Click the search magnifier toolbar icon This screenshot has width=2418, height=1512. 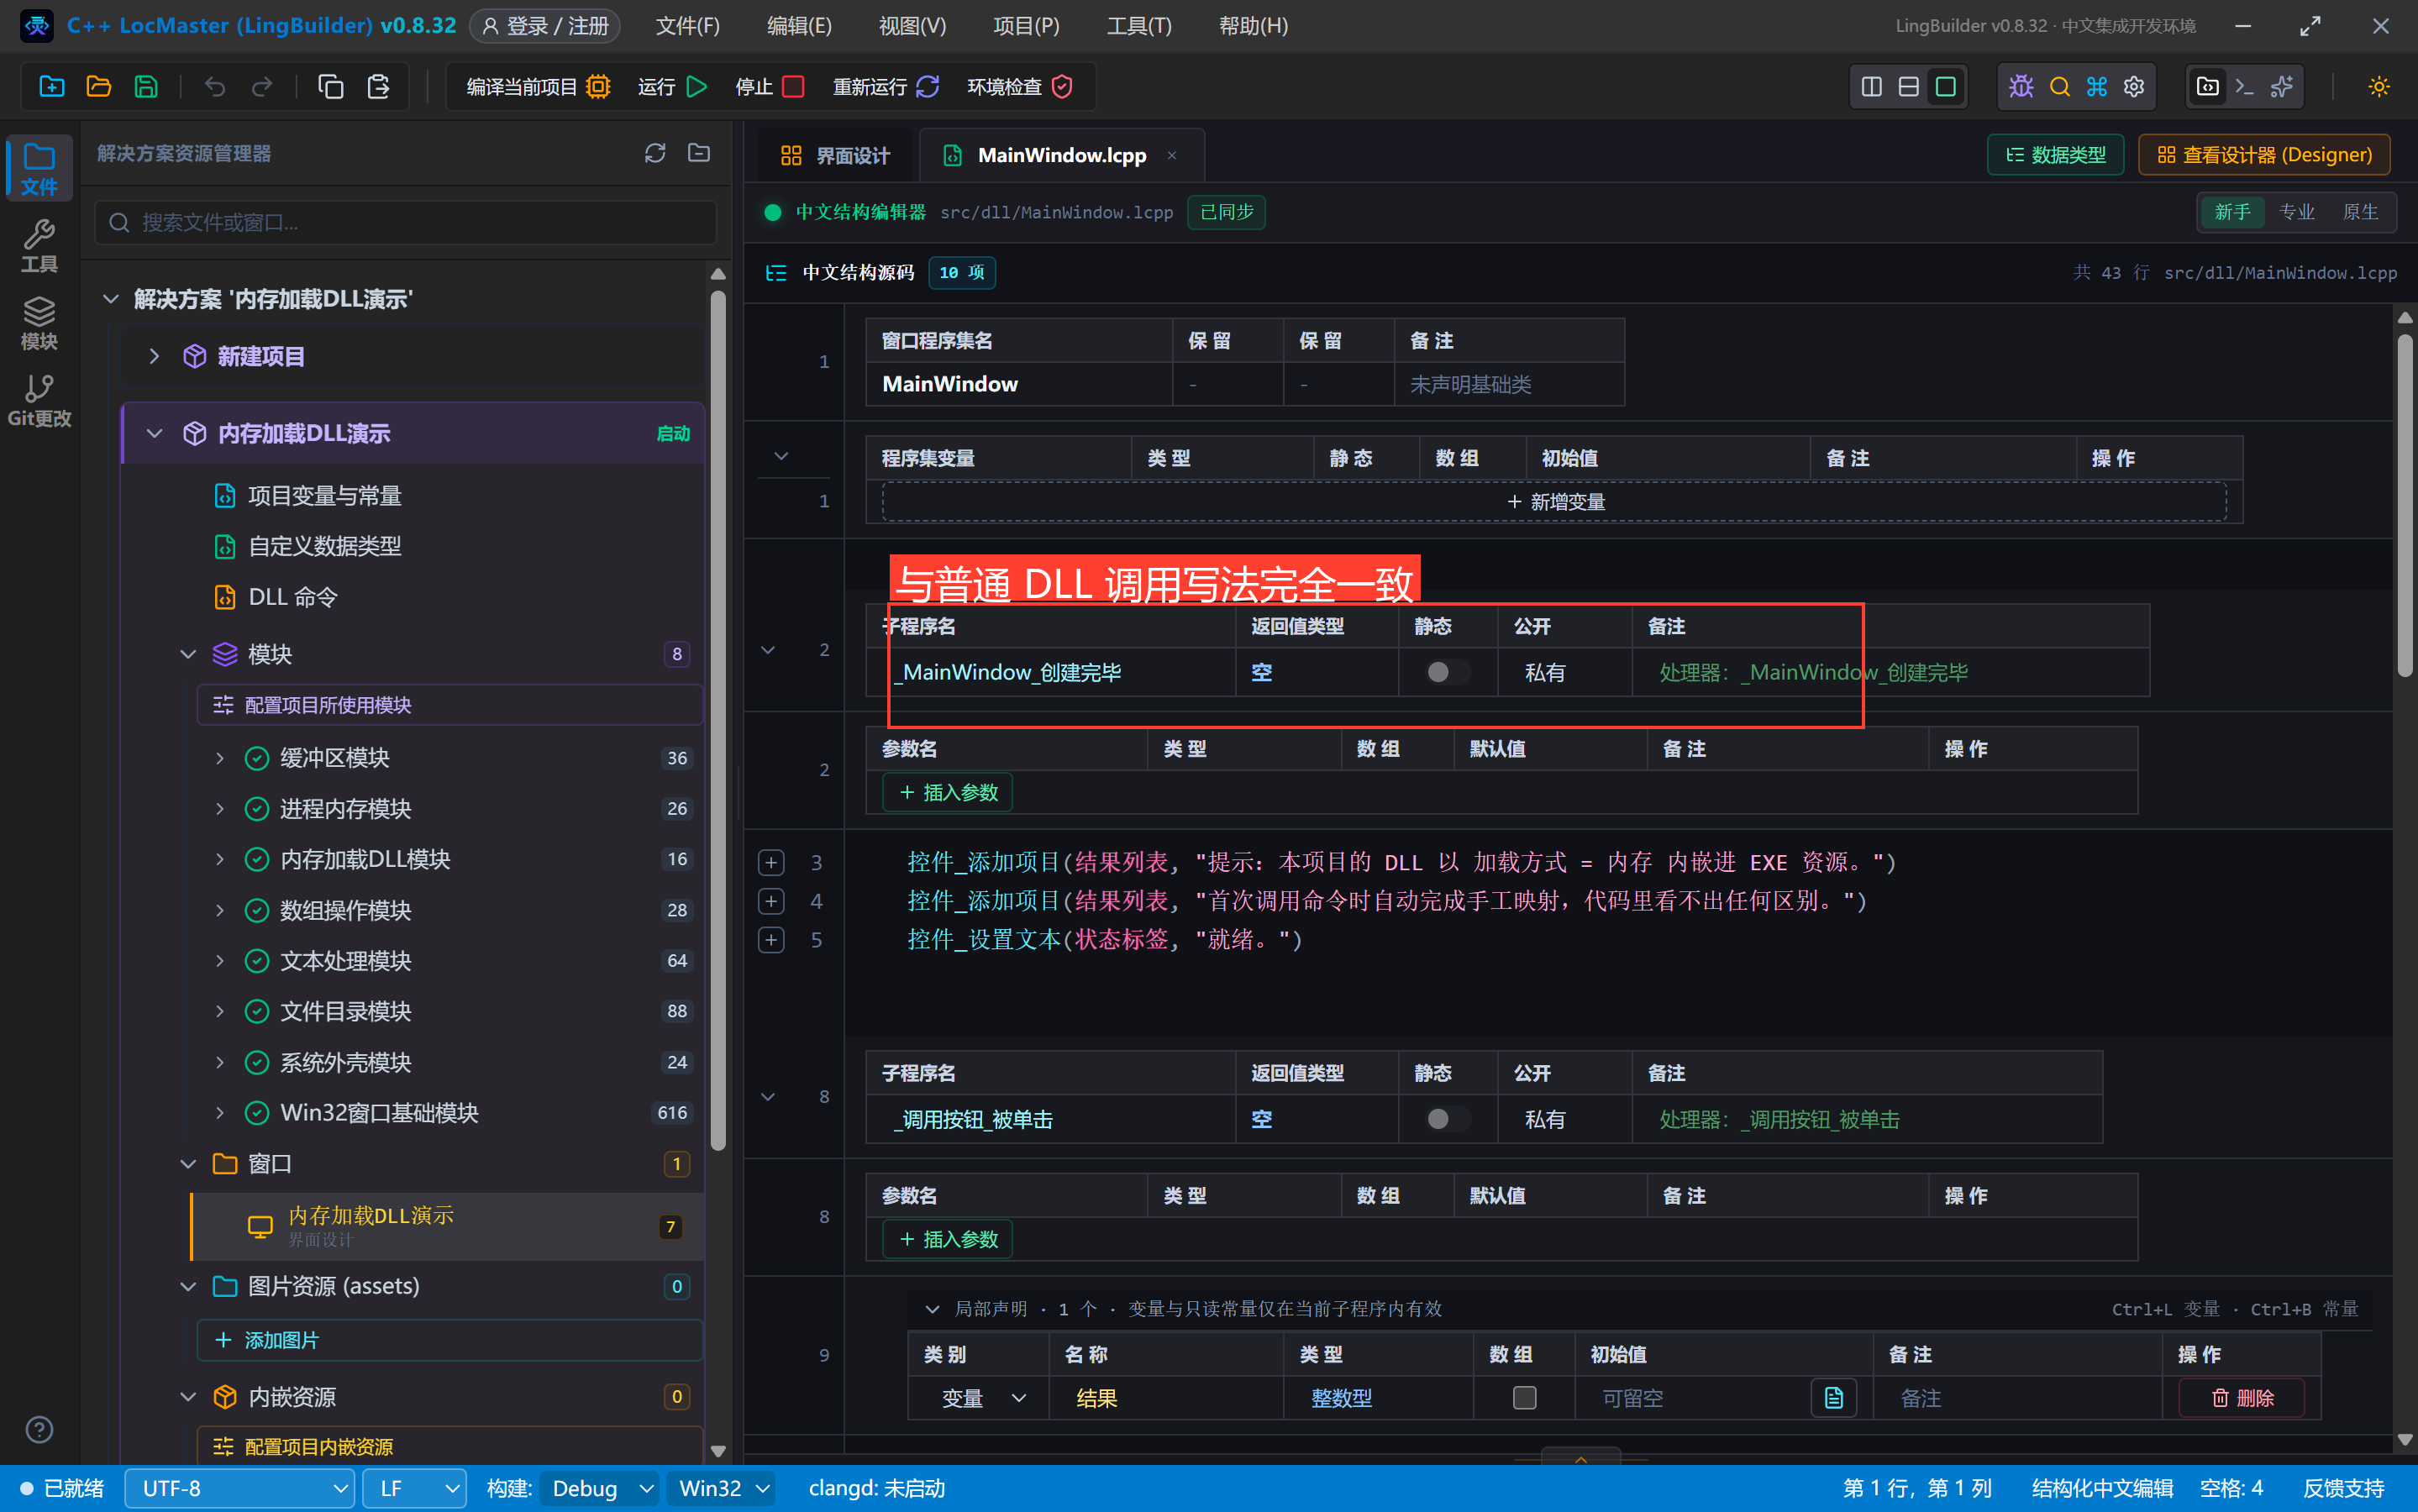tap(2059, 87)
